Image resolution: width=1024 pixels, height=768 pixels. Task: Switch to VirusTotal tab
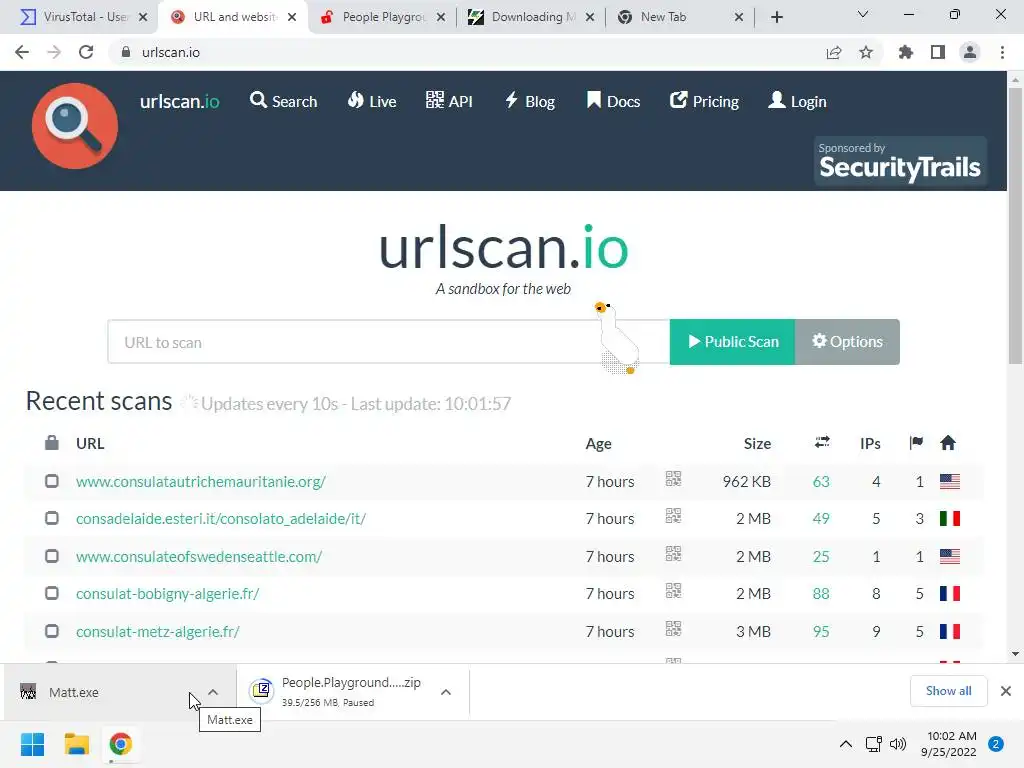click(x=78, y=17)
